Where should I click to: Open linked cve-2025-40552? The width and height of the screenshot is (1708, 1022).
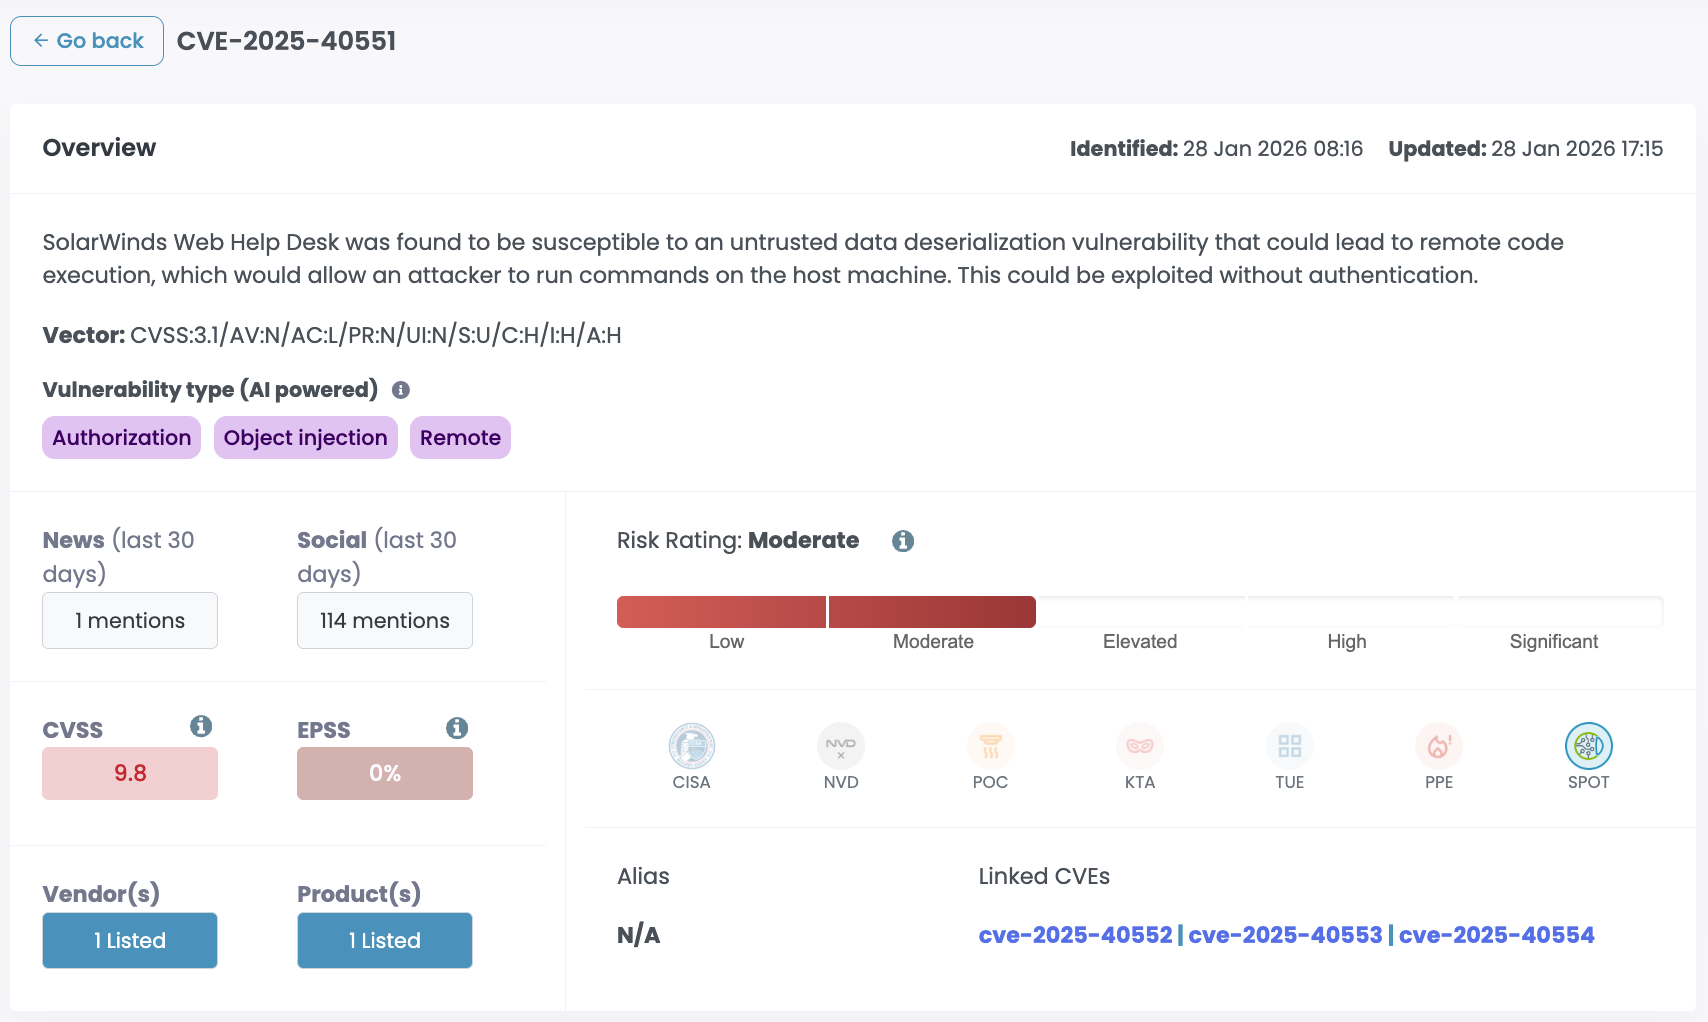pyautogui.click(x=1075, y=935)
